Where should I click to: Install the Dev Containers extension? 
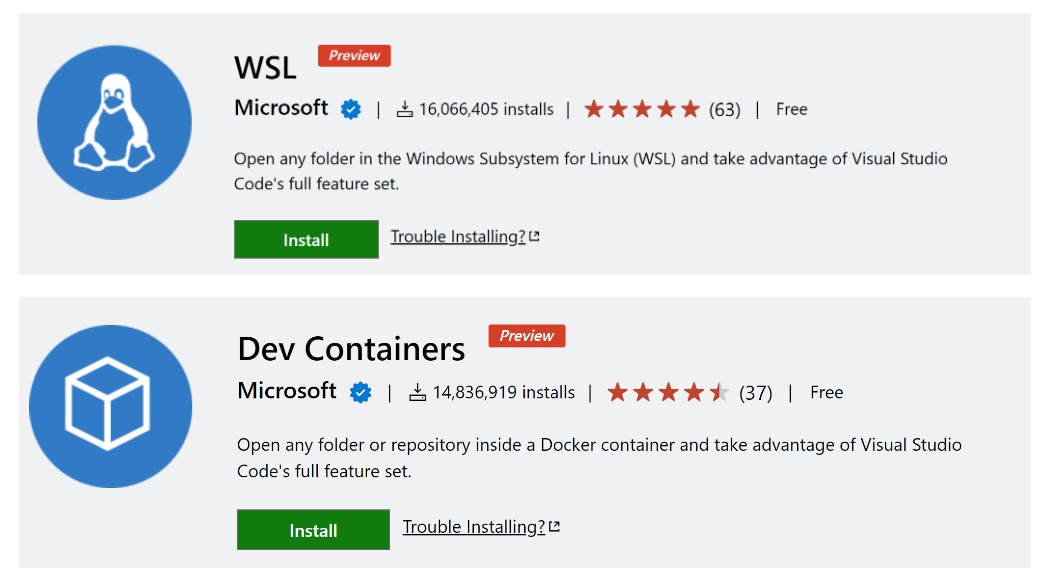tap(313, 529)
